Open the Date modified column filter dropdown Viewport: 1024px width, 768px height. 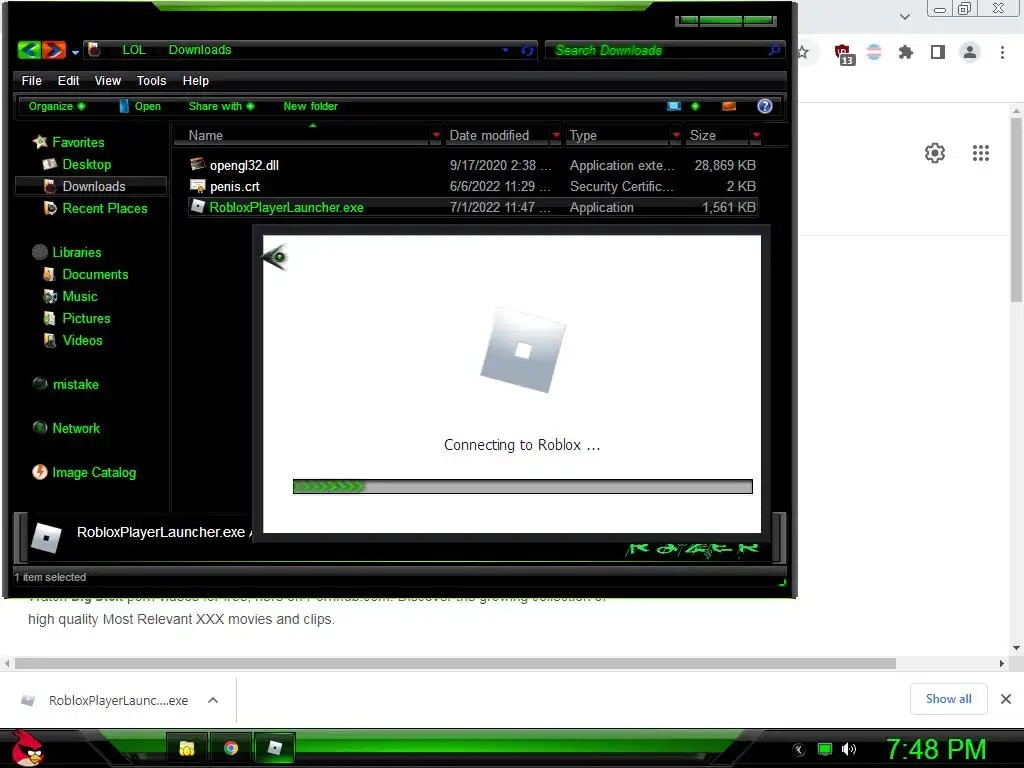[x=556, y=135]
